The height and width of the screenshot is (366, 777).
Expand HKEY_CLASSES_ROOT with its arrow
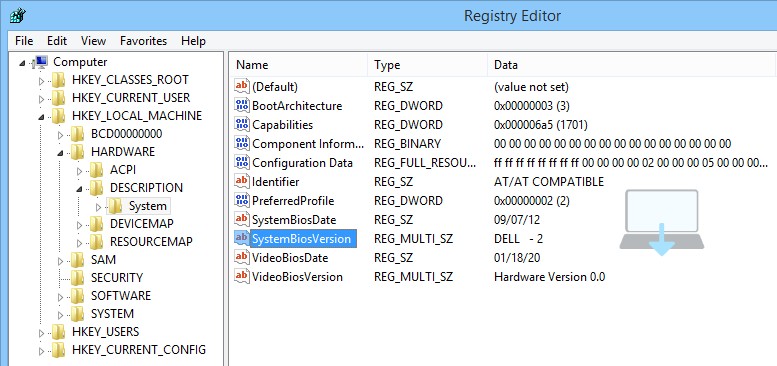pos(41,80)
